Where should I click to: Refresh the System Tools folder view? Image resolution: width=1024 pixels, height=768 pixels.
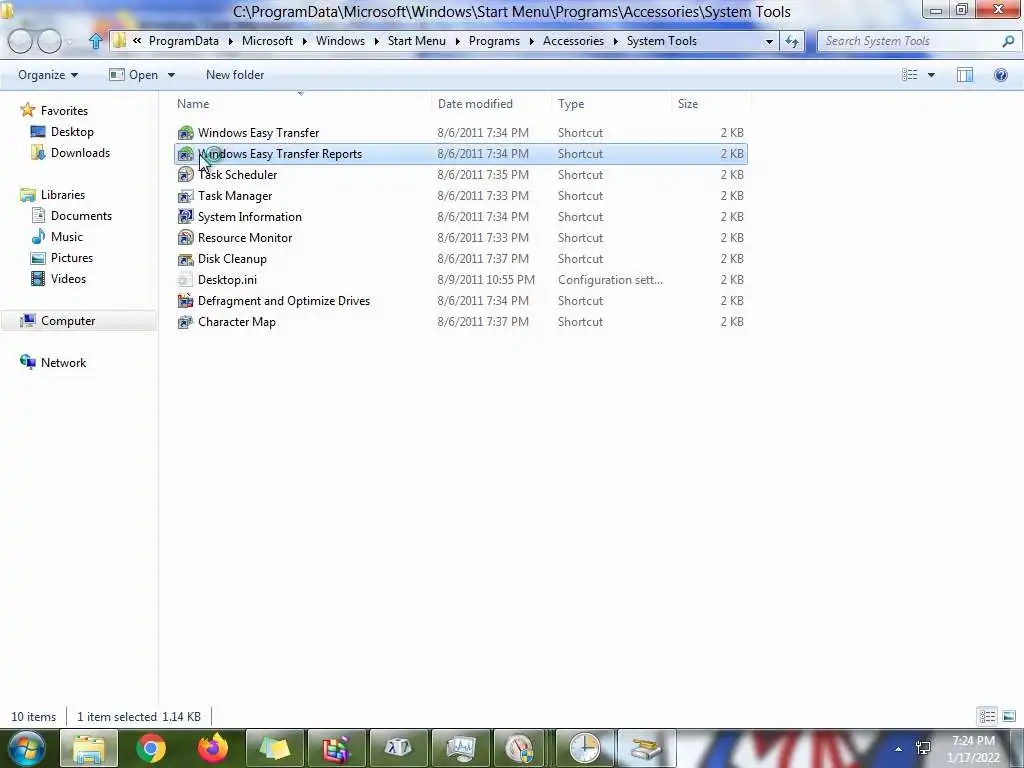click(x=792, y=41)
